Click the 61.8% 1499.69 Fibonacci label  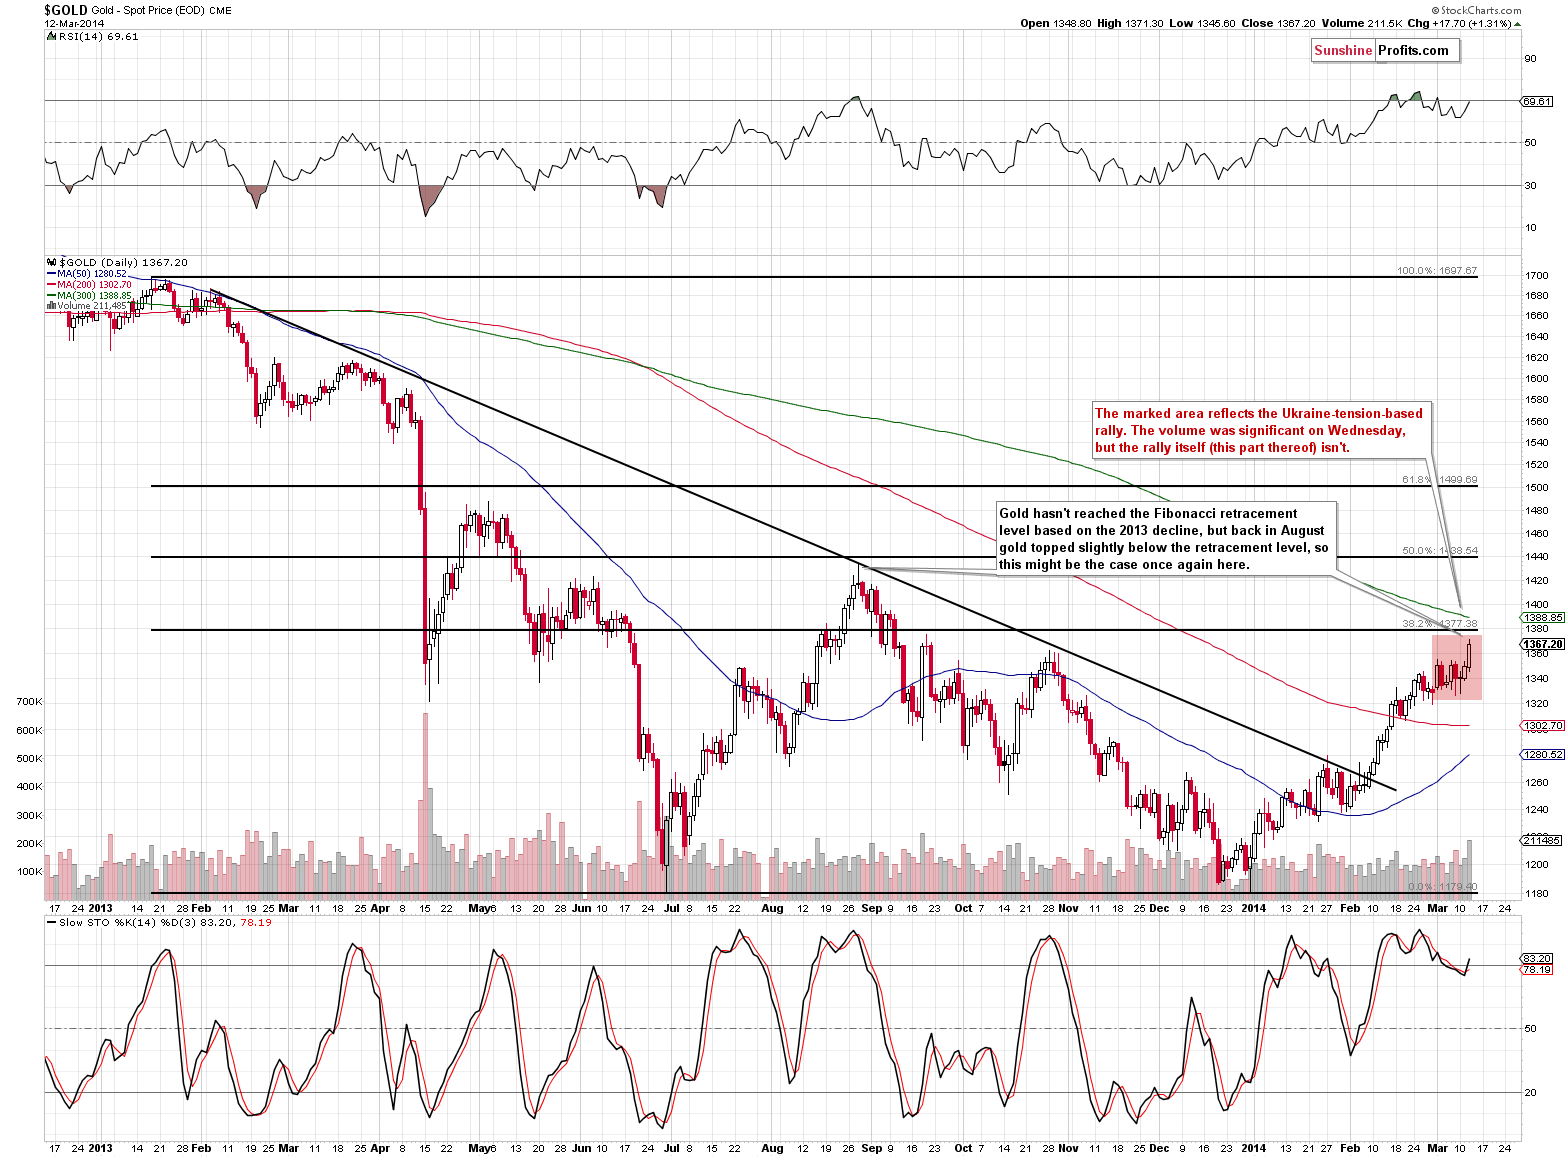tap(1439, 480)
